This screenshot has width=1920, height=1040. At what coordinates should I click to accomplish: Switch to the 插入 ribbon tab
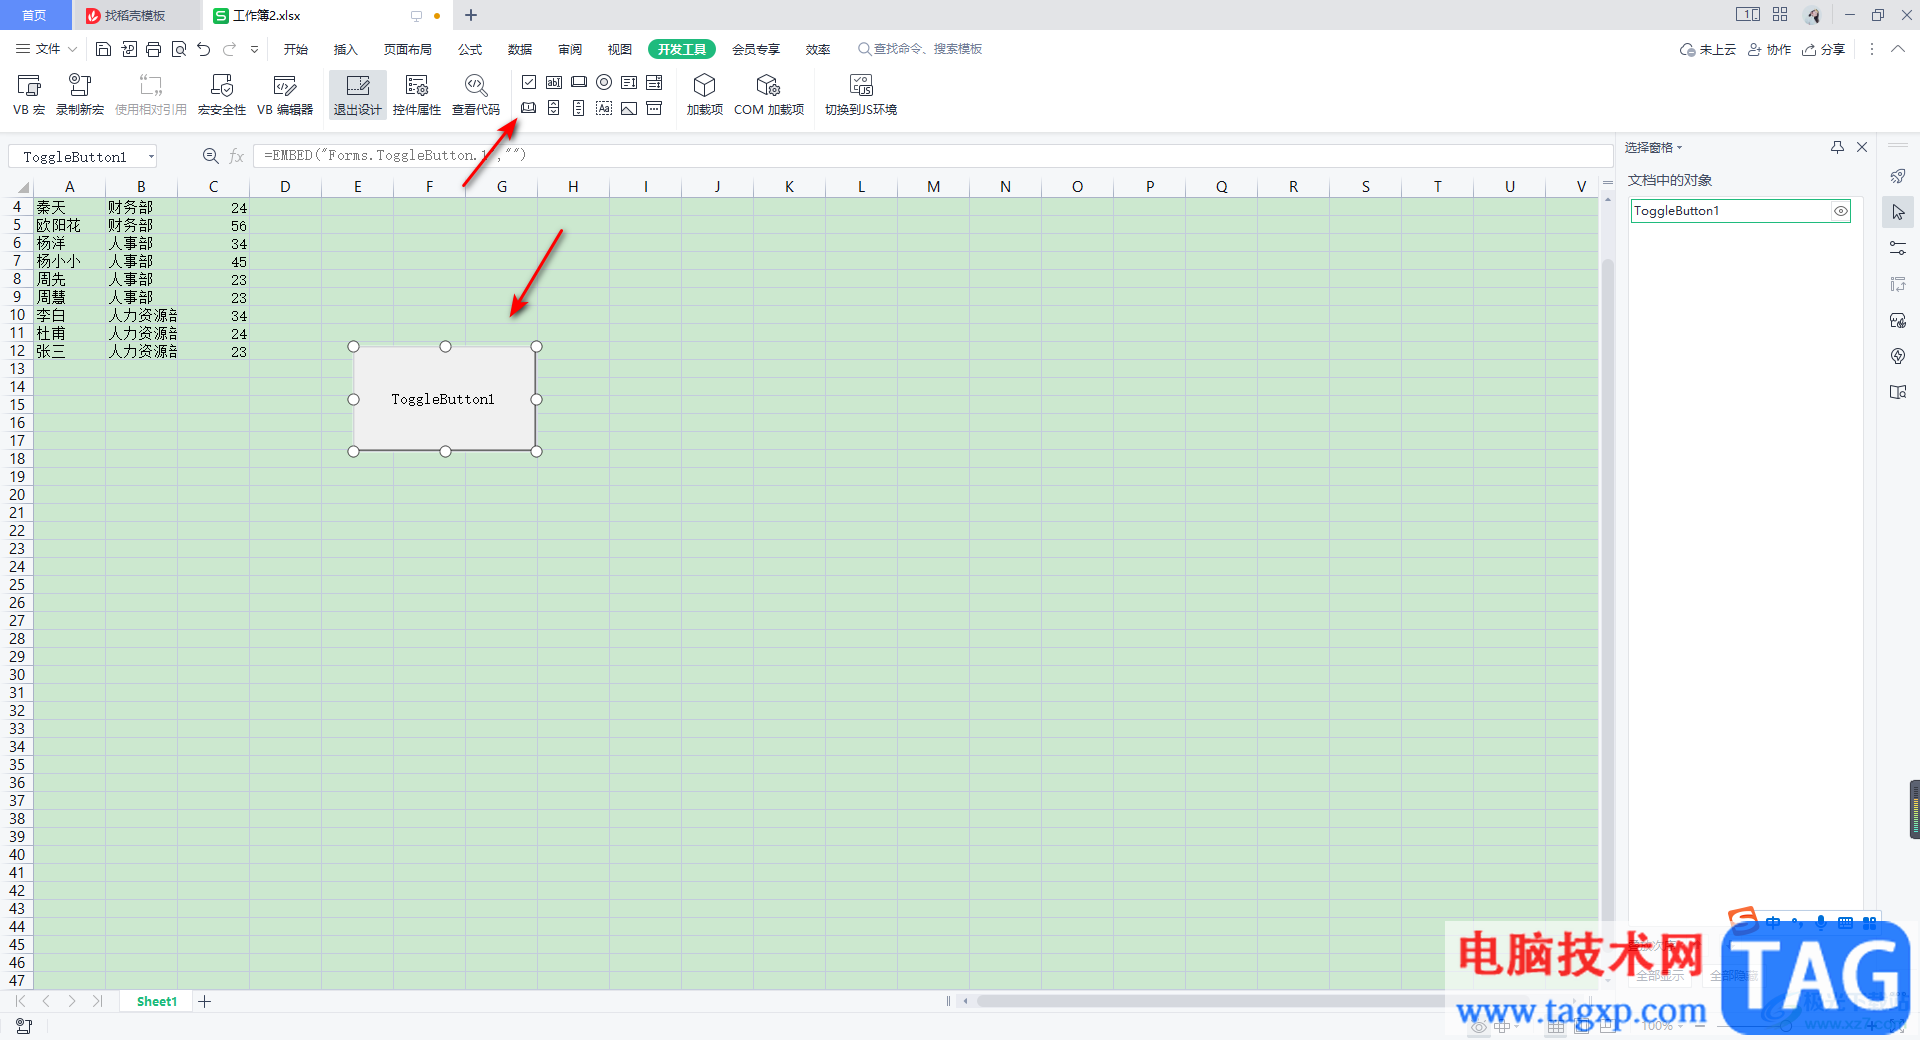pos(345,49)
